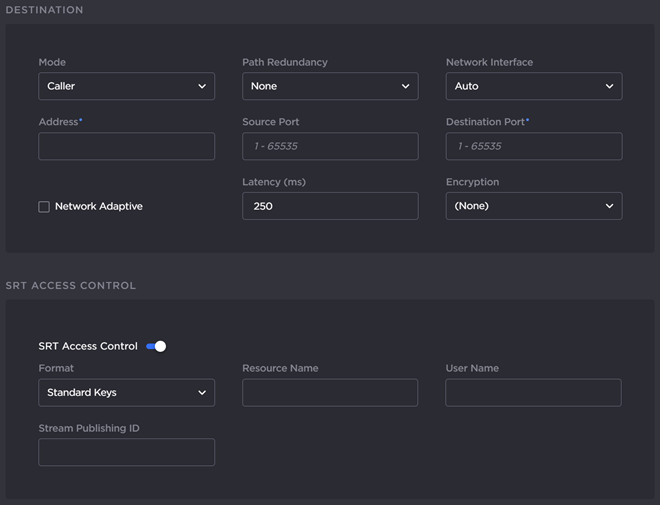Click the Latency (ms) field label
The height and width of the screenshot is (505, 660).
pyautogui.click(x=273, y=182)
